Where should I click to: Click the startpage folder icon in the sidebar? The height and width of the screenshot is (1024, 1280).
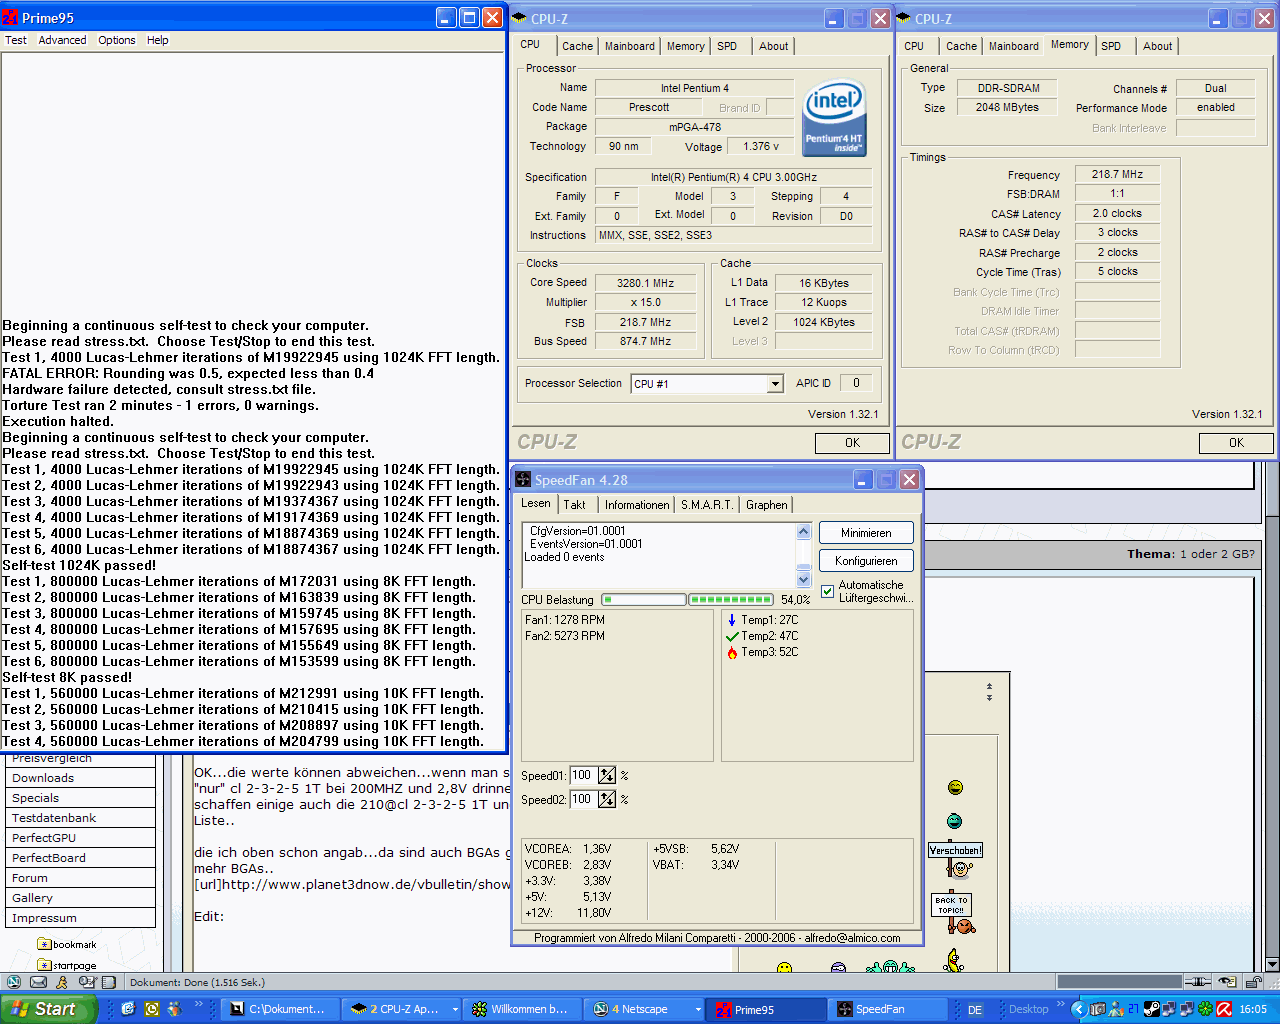(44, 965)
